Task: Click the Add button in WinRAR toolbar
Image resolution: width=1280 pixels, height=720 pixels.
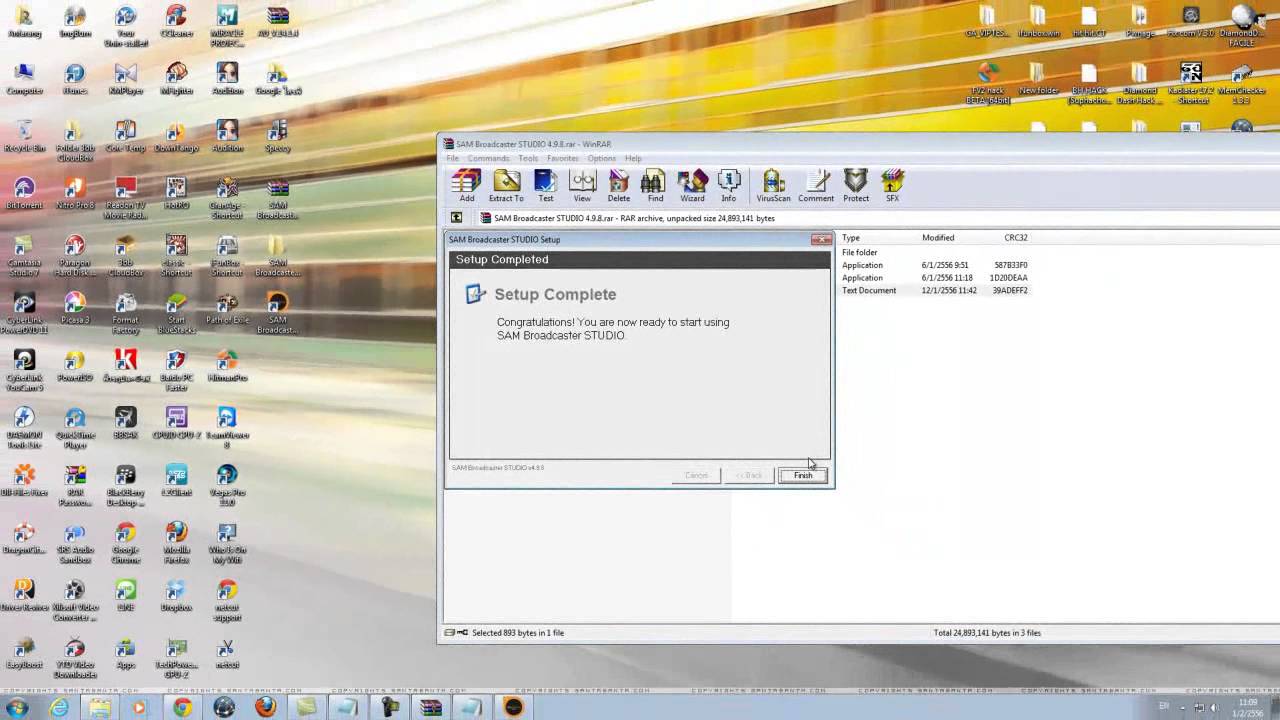Action: (x=466, y=186)
